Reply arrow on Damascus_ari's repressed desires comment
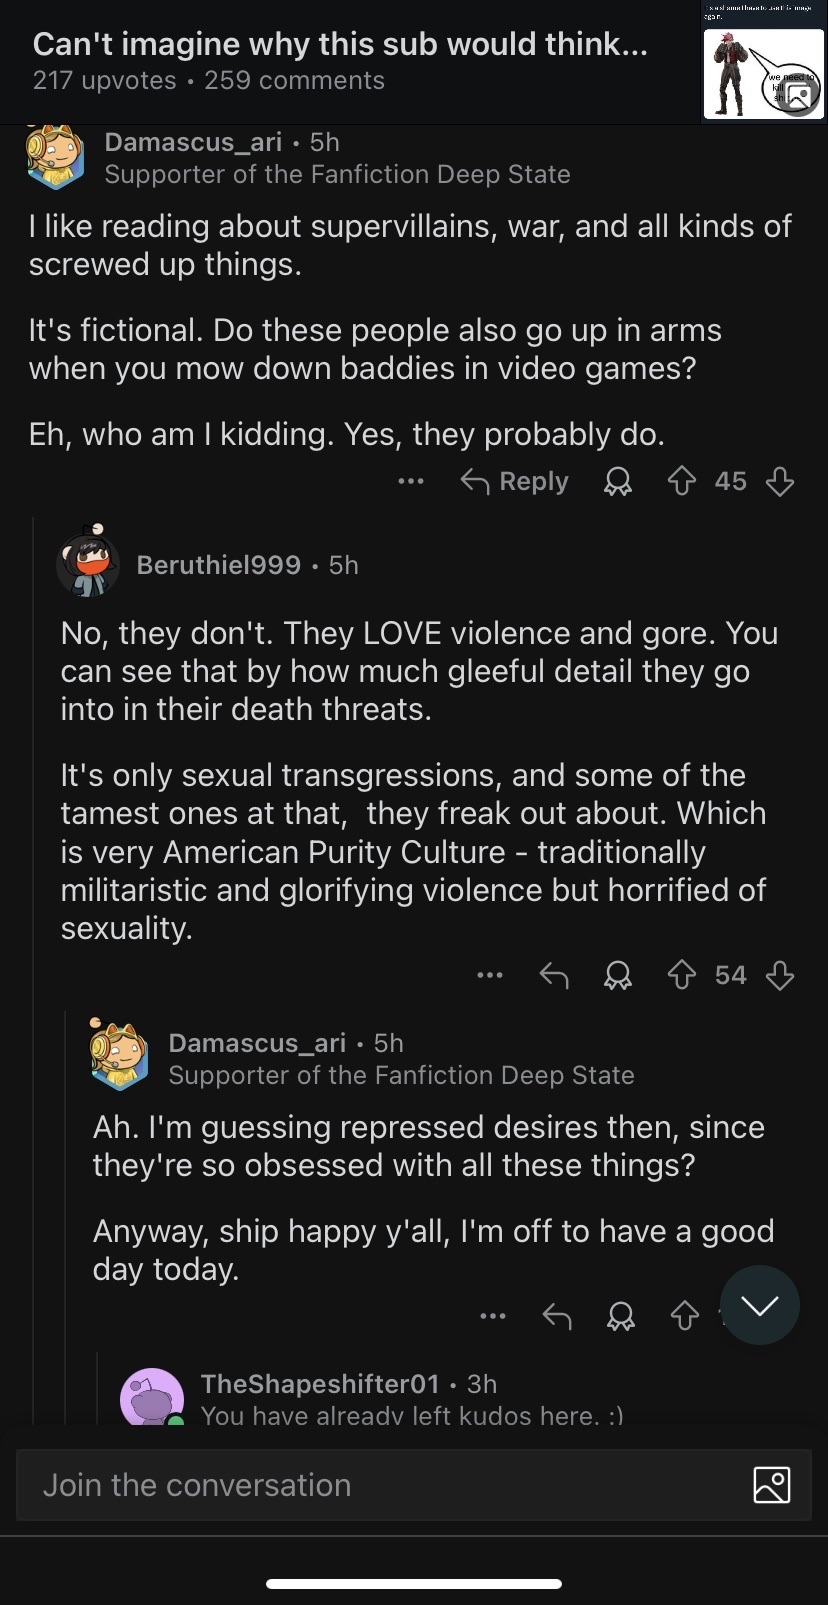 click(557, 1316)
